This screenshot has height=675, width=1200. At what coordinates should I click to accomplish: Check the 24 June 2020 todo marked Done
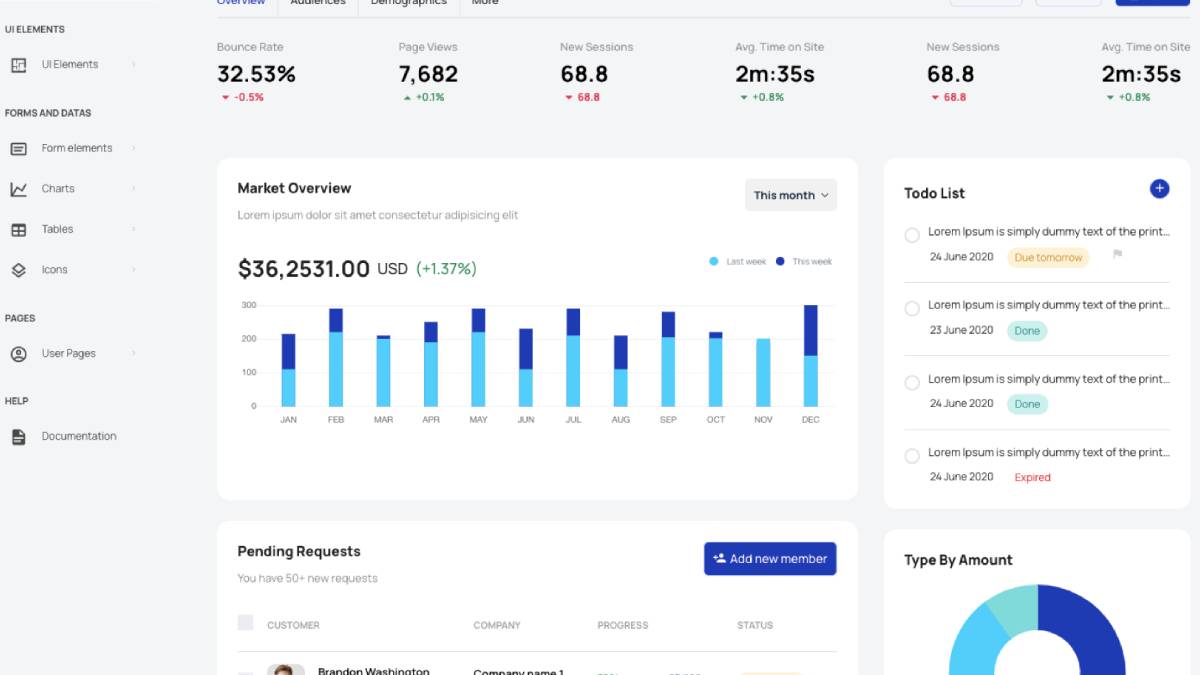(x=912, y=383)
